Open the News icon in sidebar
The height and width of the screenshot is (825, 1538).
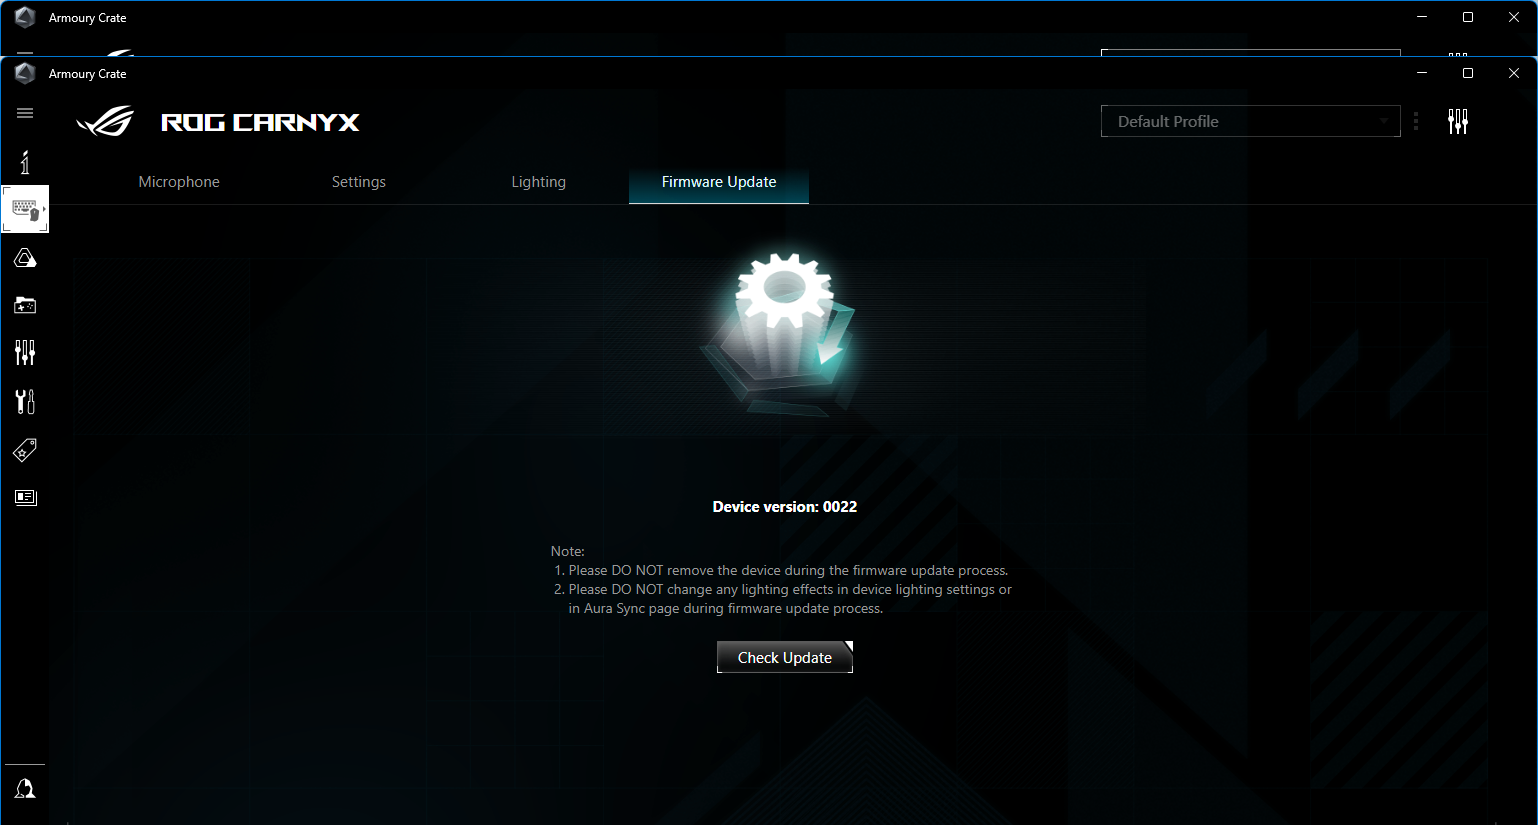click(x=25, y=497)
